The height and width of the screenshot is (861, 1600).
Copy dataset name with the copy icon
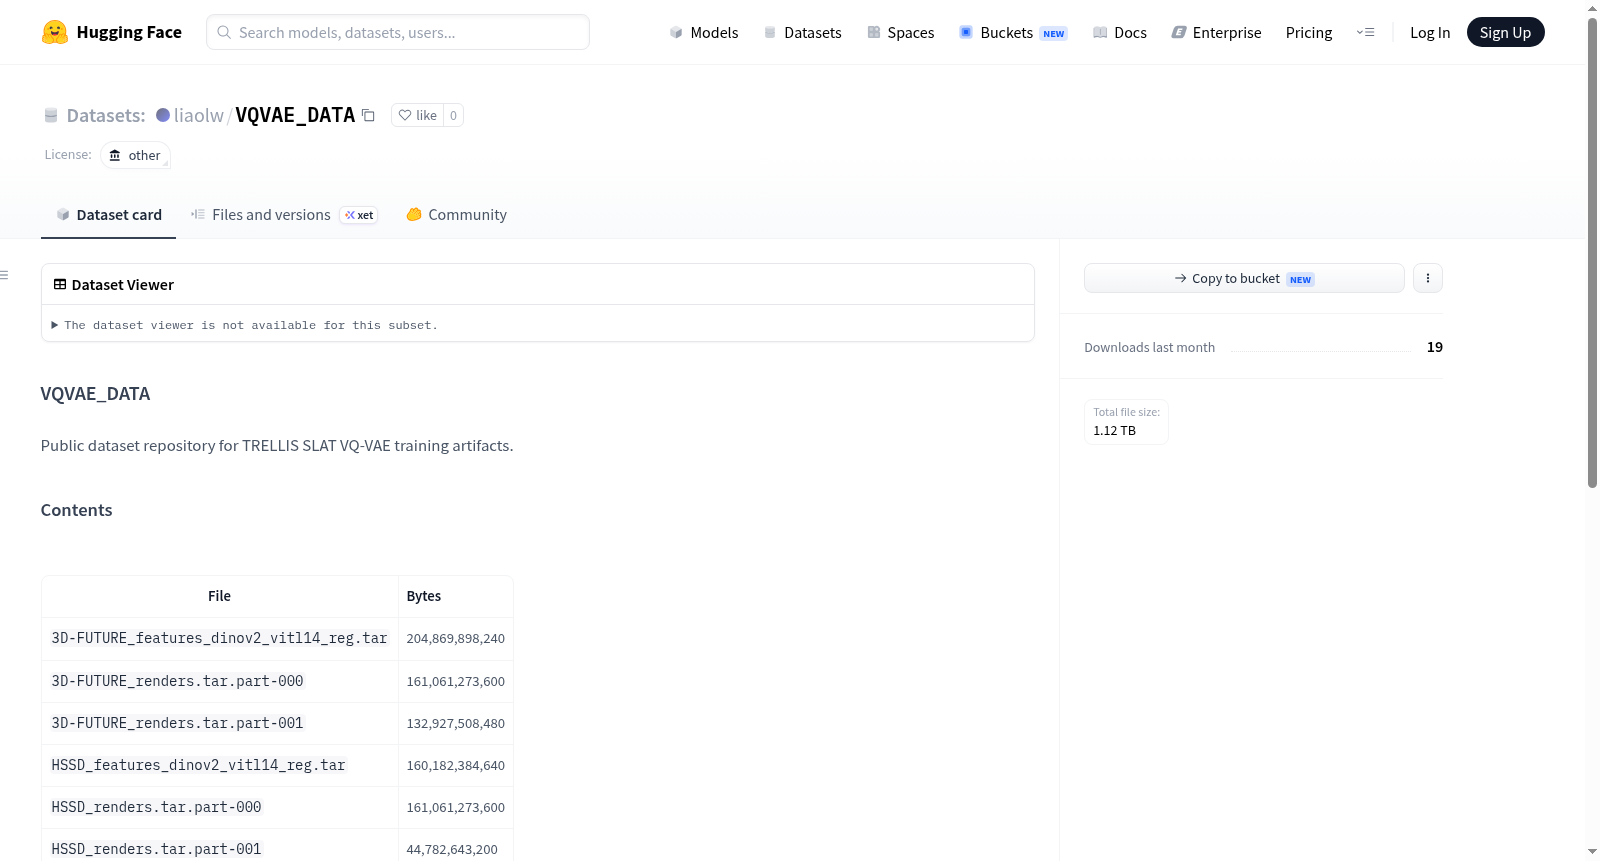tap(368, 115)
